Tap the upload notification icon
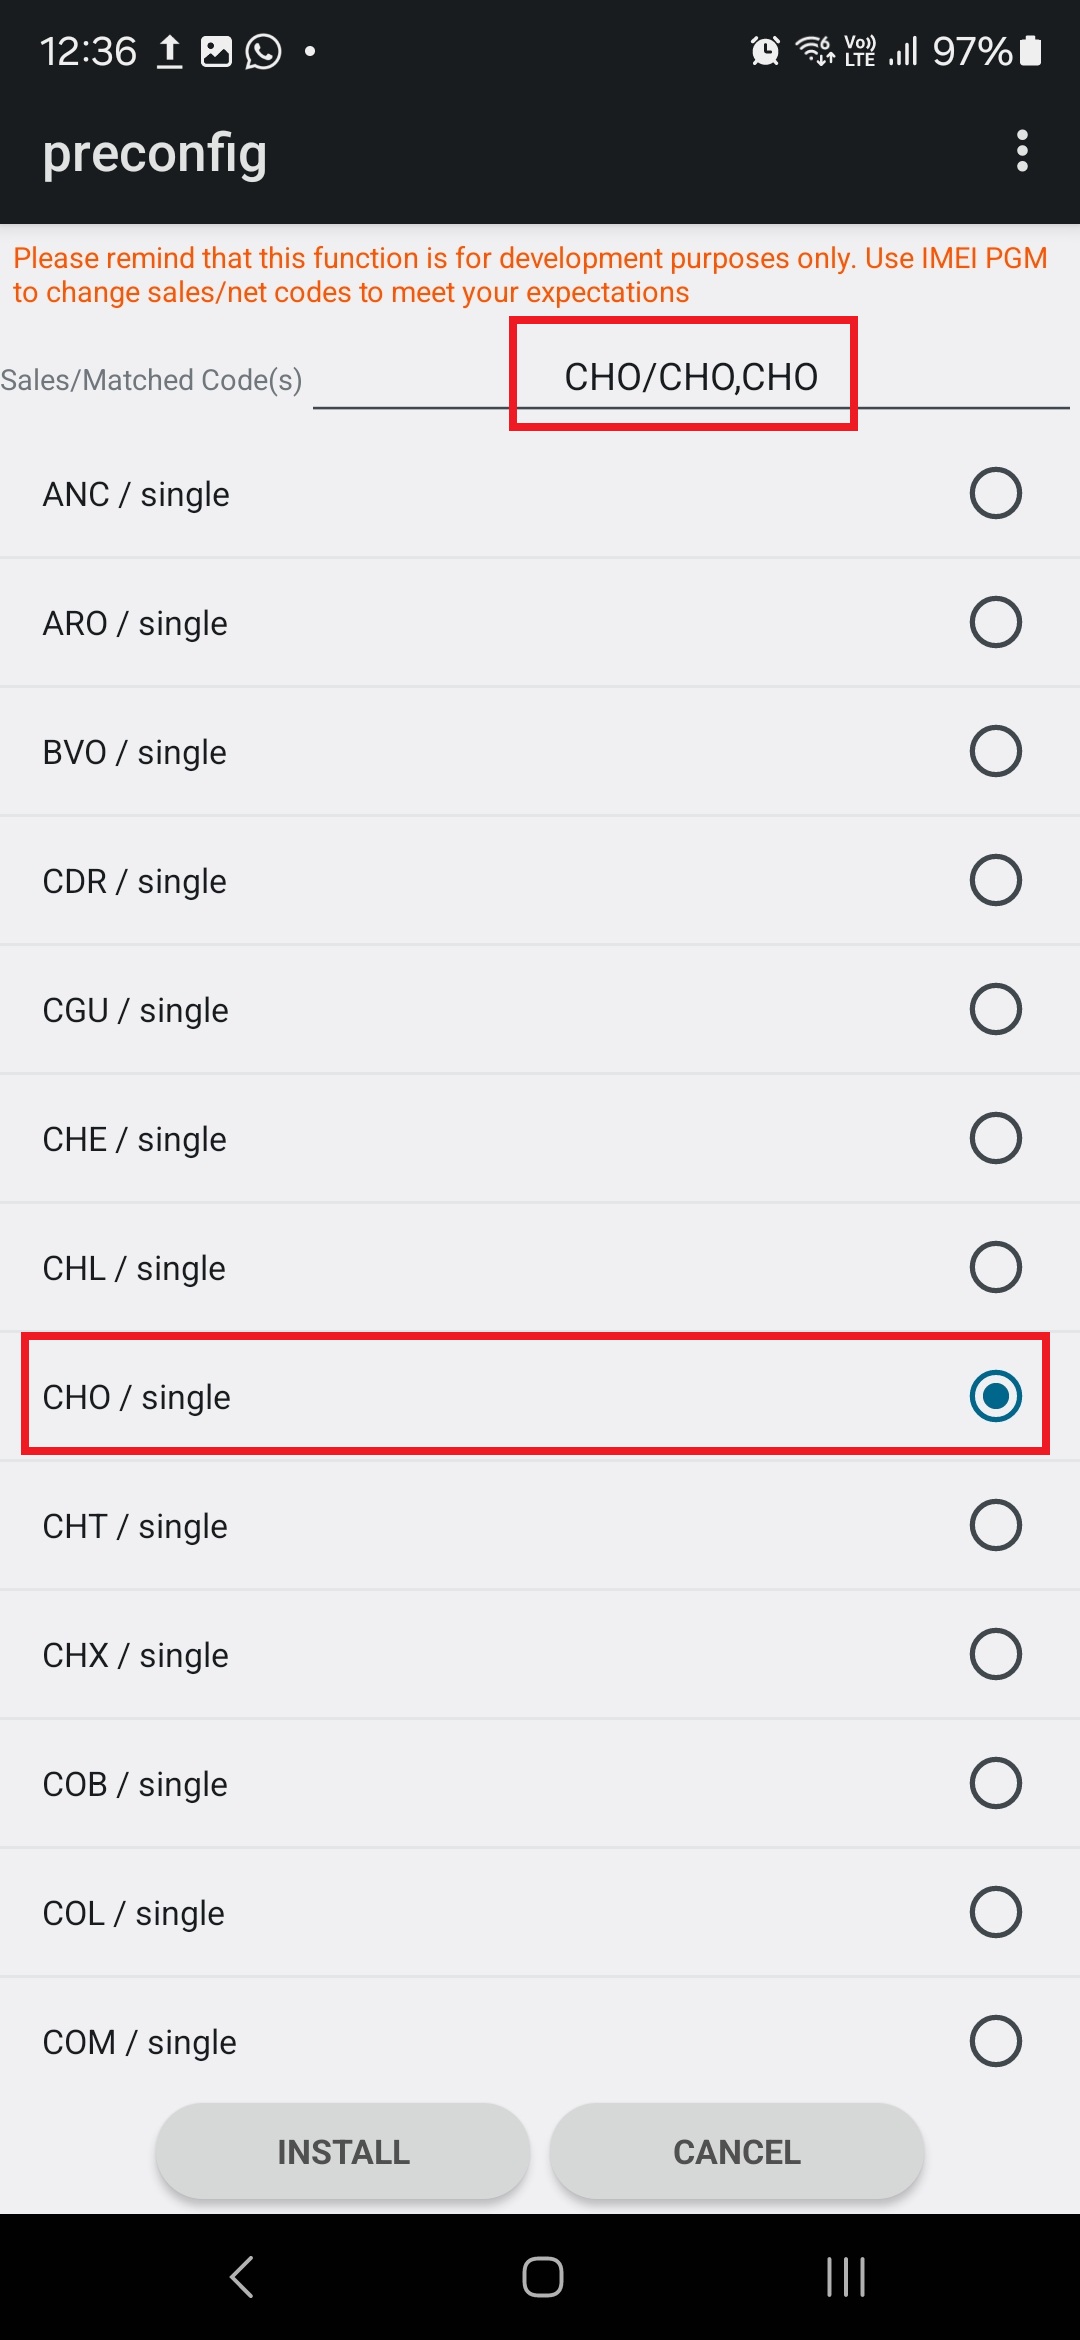This screenshot has width=1080, height=2340. (x=170, y=51)
